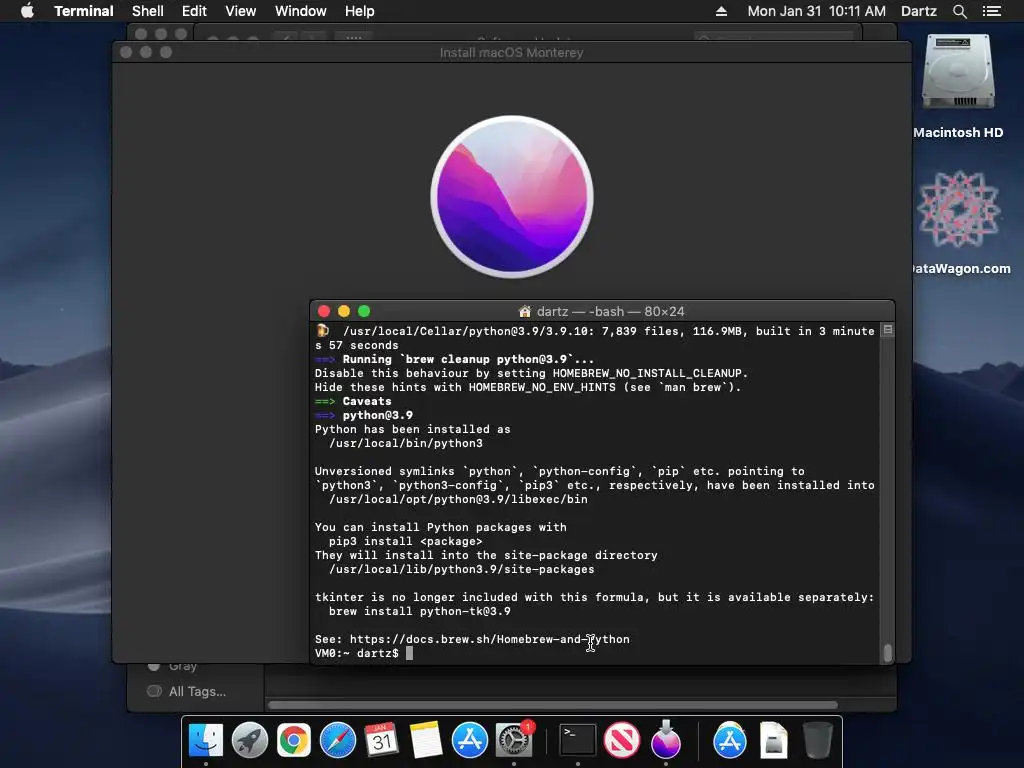Open the Apple menu
Image resolution: width=1024 pixels, height=768 pixels.
click(x=27, y=11)
